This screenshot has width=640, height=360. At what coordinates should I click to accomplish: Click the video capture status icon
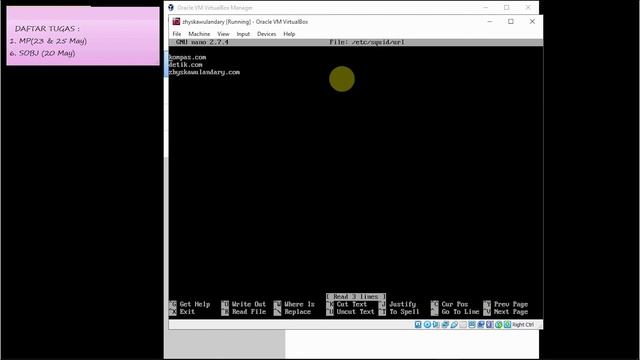coord(481,324)
